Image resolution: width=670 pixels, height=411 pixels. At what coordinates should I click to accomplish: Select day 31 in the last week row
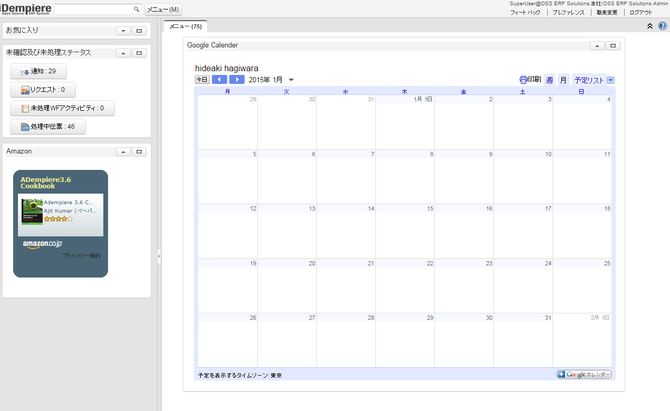(523, 341)
